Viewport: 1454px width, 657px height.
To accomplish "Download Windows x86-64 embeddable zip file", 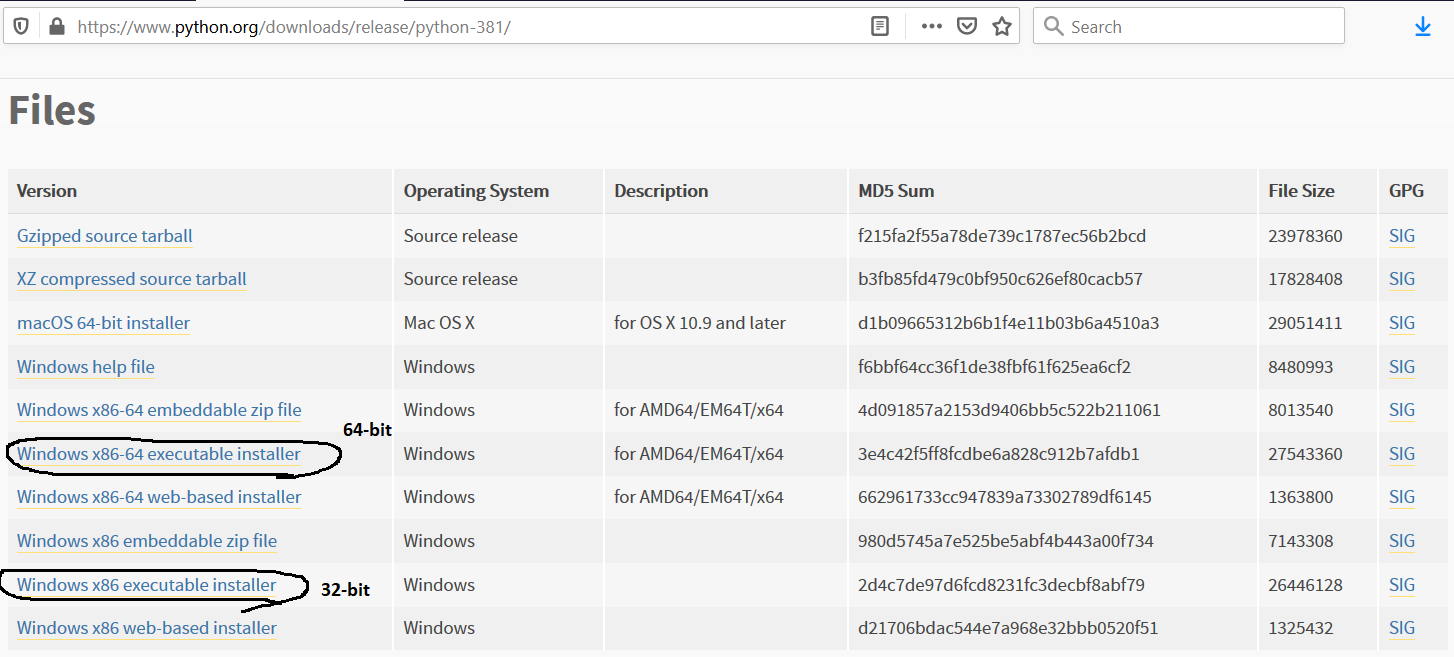I will pos(159,410).
